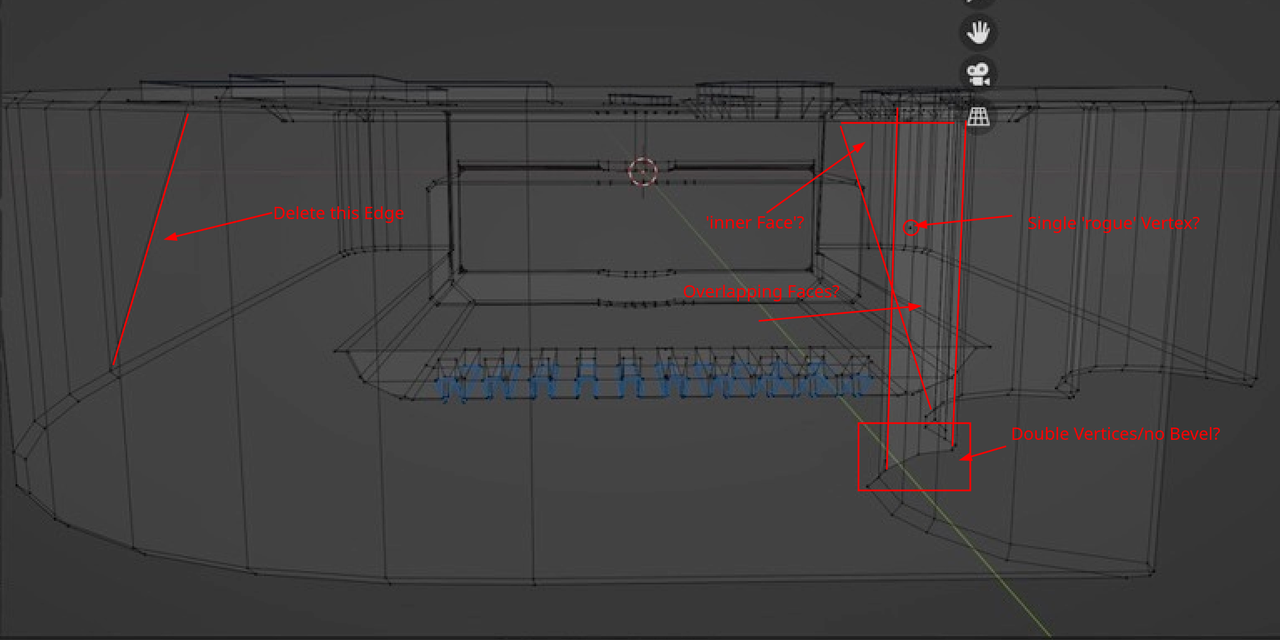Toggle the camera view icon
Image resolution: width=1280 pixels, height=640 pixels.
(978, 74)
